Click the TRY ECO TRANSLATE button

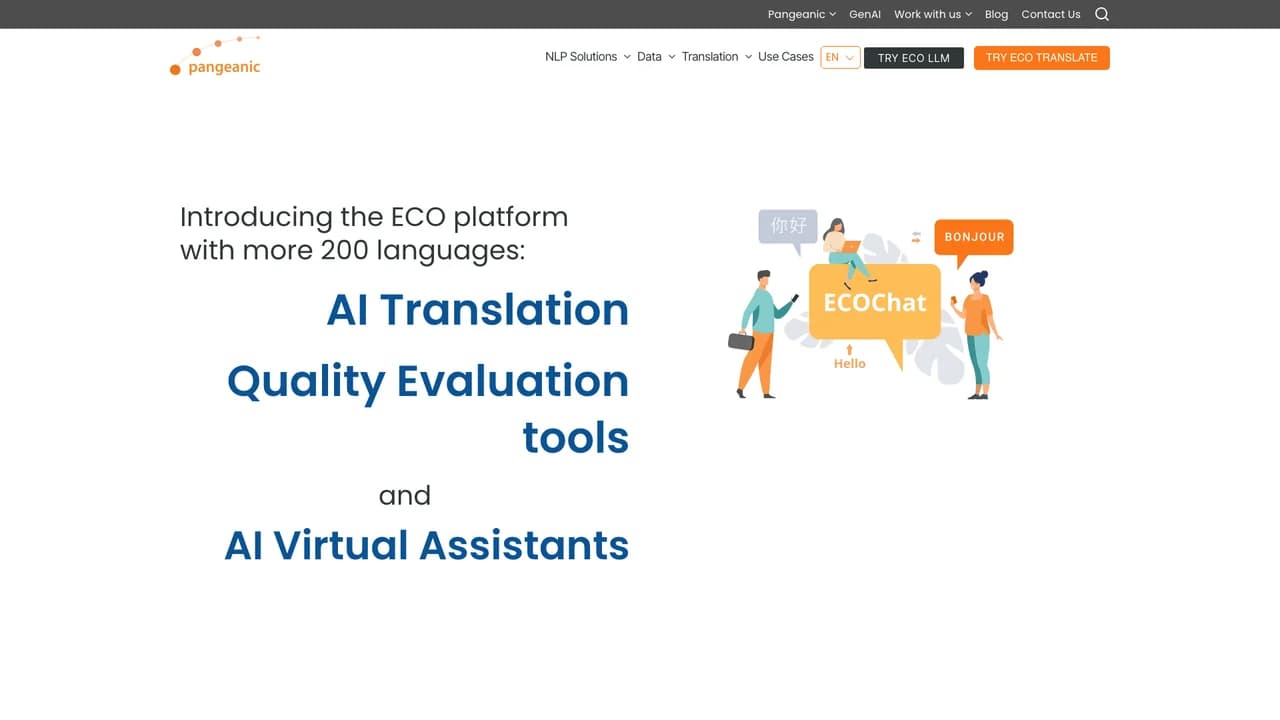tap(1042, 58)
